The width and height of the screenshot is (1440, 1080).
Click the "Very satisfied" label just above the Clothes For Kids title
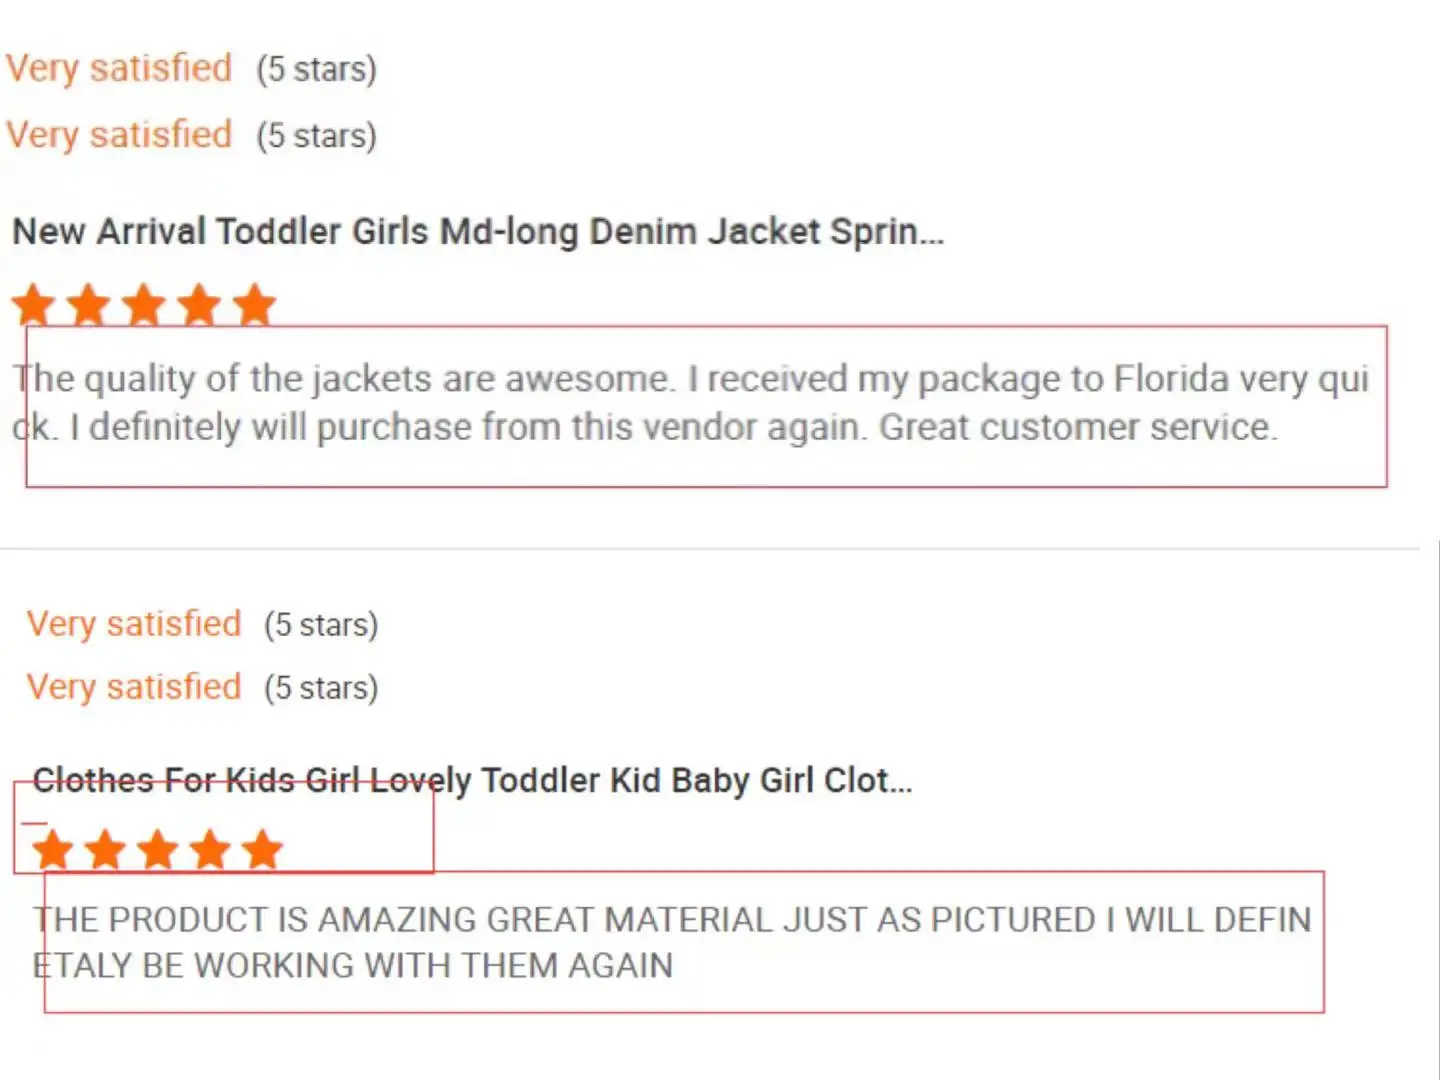point(134,687)
